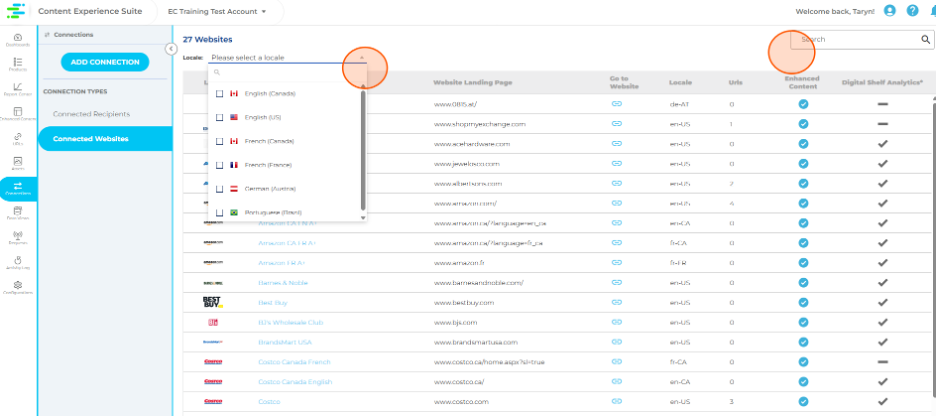The height and width of the screenshot is (416, 936).
Task: Collapse the locale dropdown arrow
Action: click(362, 58)
